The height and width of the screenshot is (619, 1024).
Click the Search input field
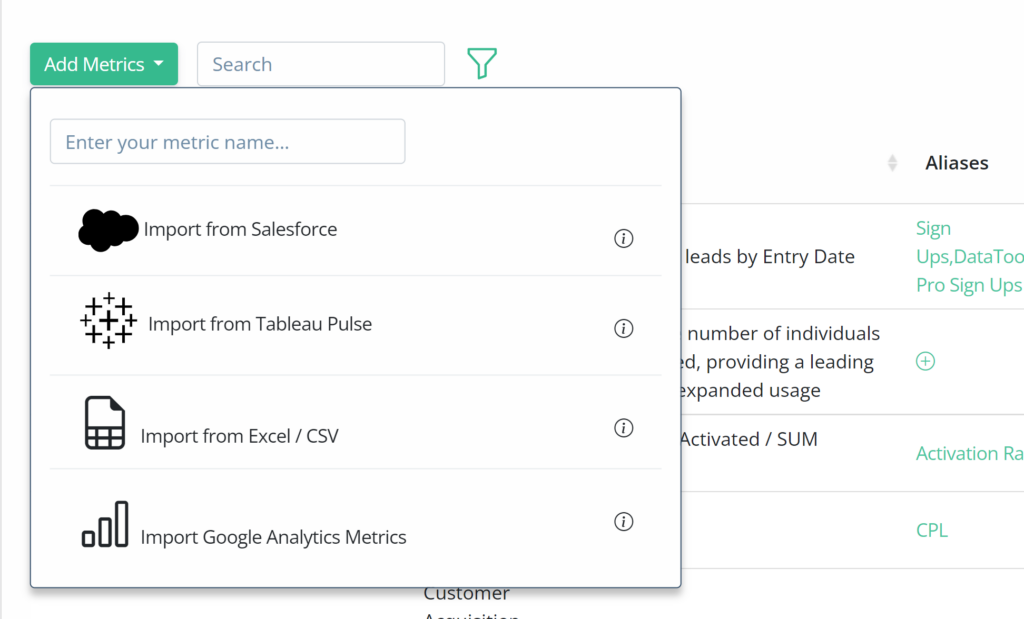[x=321, y=64]
